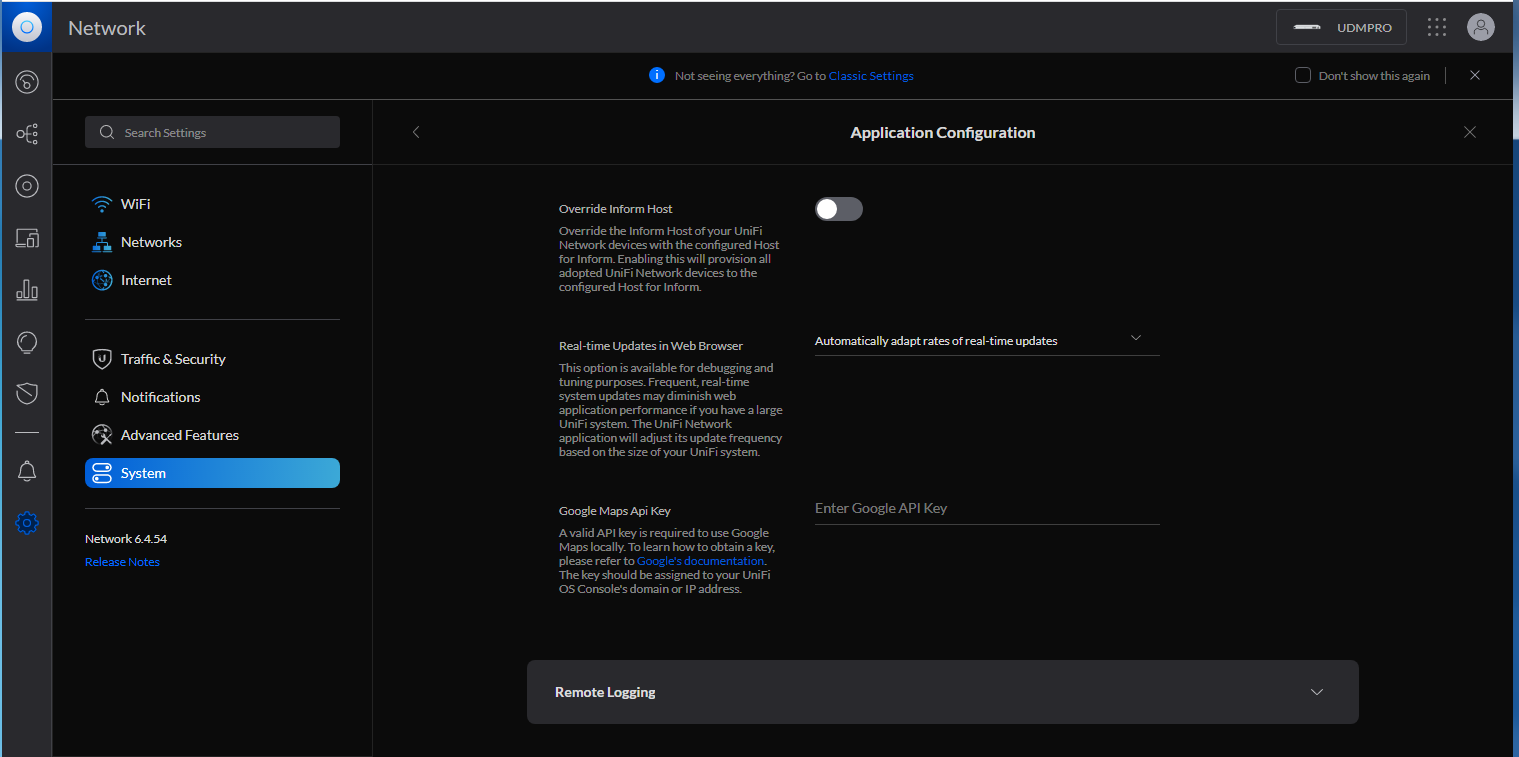
Task: Toggle the Override Inform Host switch
Action: coord(838,209)
